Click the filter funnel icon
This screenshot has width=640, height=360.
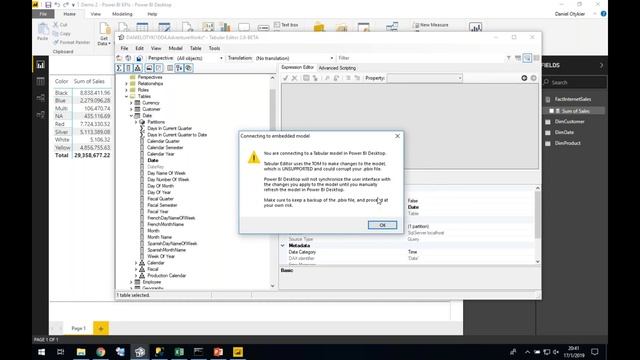click(509, 58)
